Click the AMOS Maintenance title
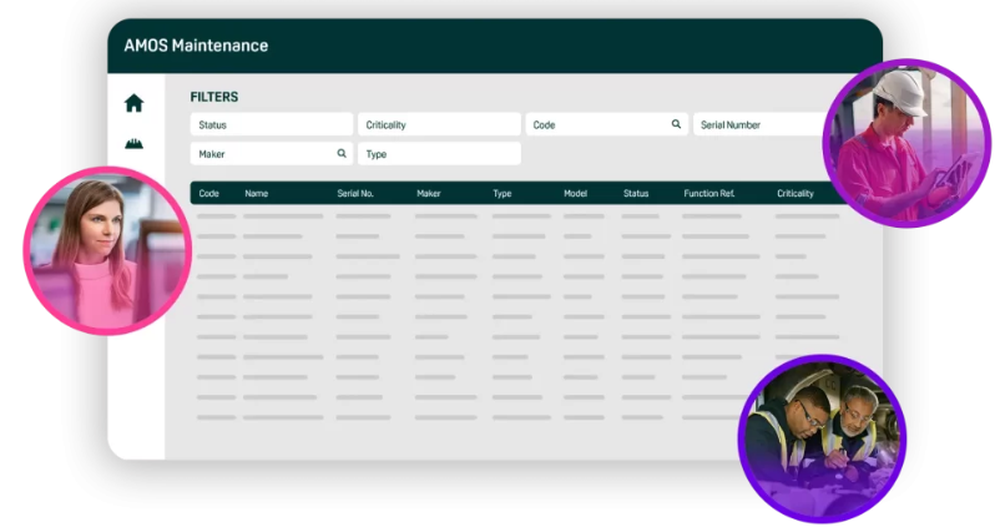The width and height of the screenshot is (1000, 529). click(196, 45)
